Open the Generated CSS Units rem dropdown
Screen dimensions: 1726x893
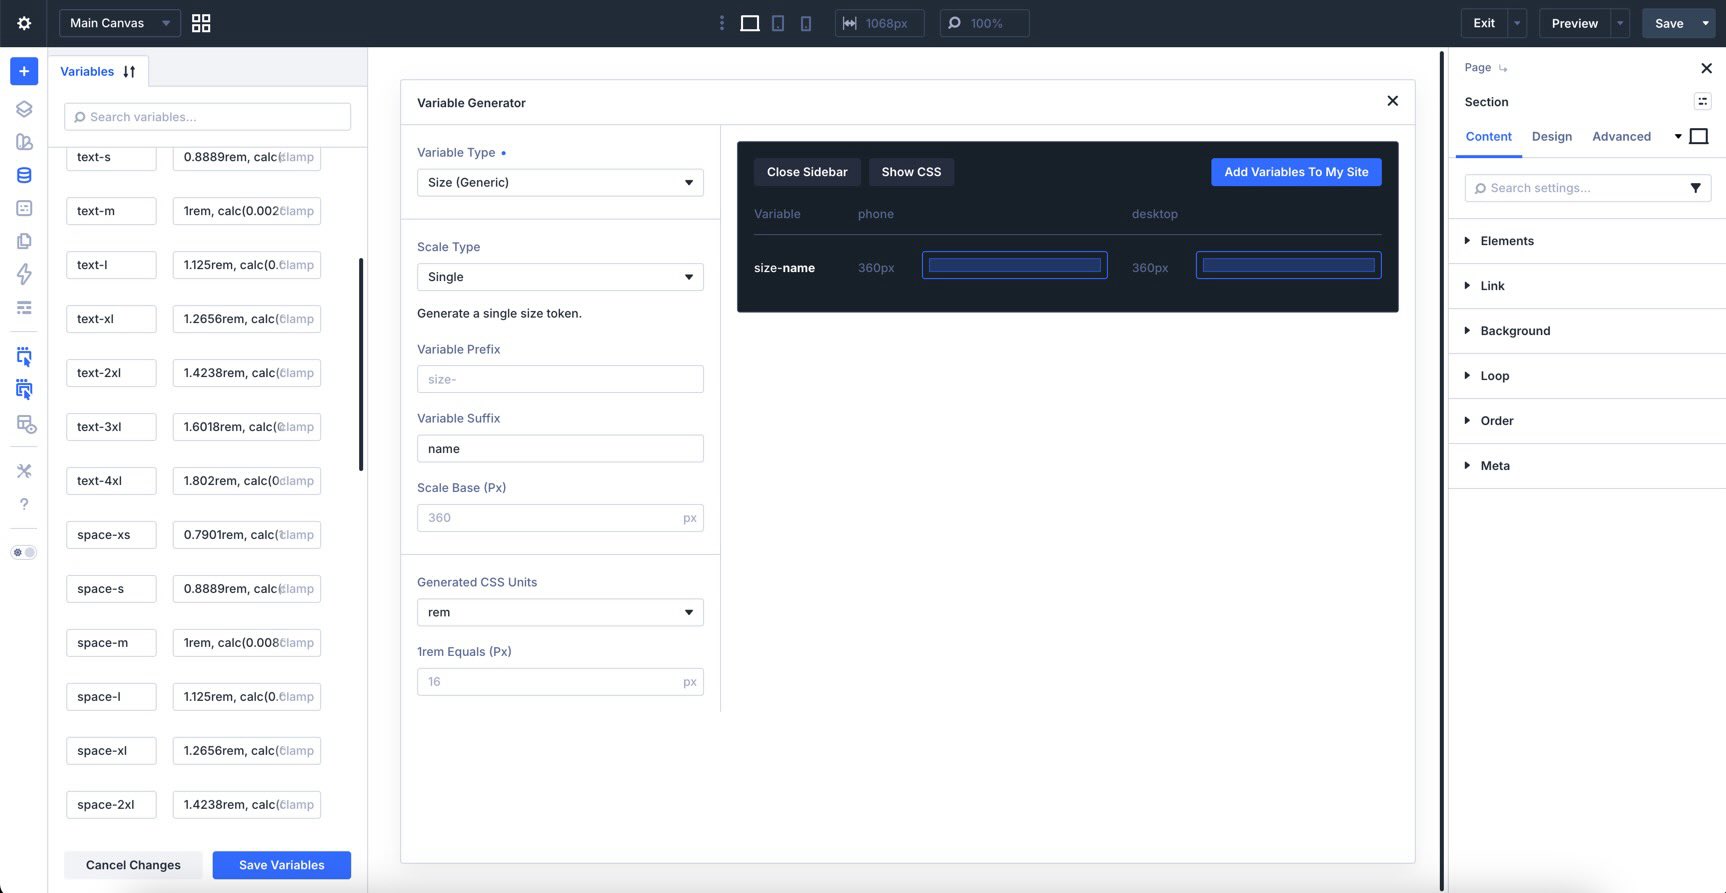pos(560,612)
